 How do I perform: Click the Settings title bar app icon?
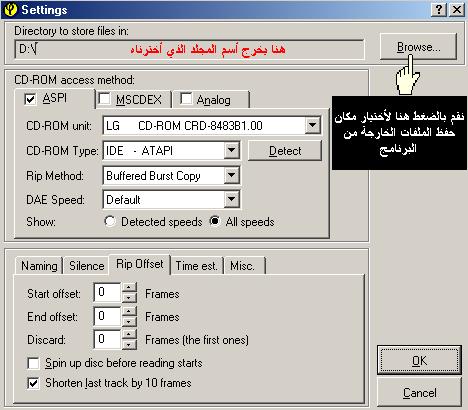click(10, 10)
